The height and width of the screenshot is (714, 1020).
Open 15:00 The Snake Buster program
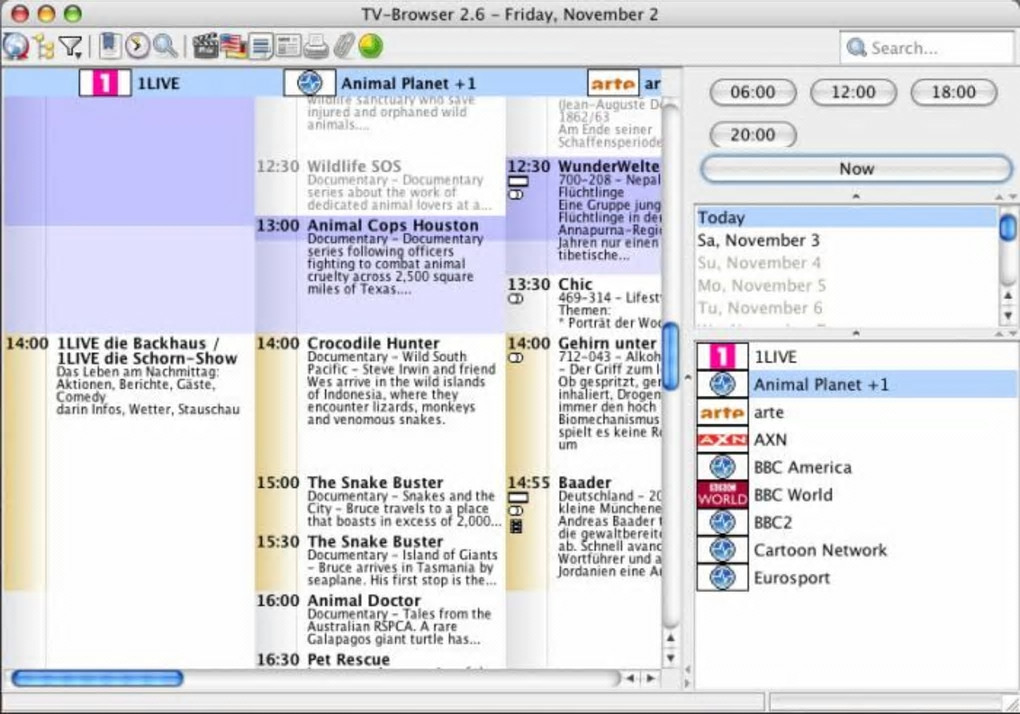point(380,501)
